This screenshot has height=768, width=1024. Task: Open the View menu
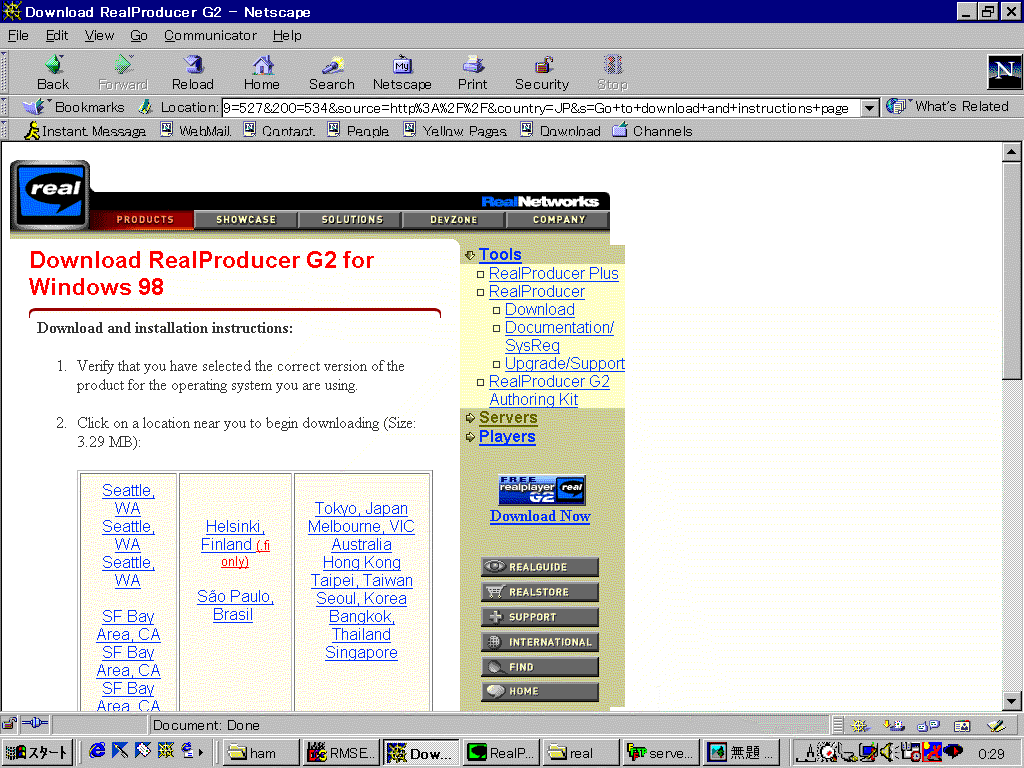pyautogui.click(x=99, y=35)
